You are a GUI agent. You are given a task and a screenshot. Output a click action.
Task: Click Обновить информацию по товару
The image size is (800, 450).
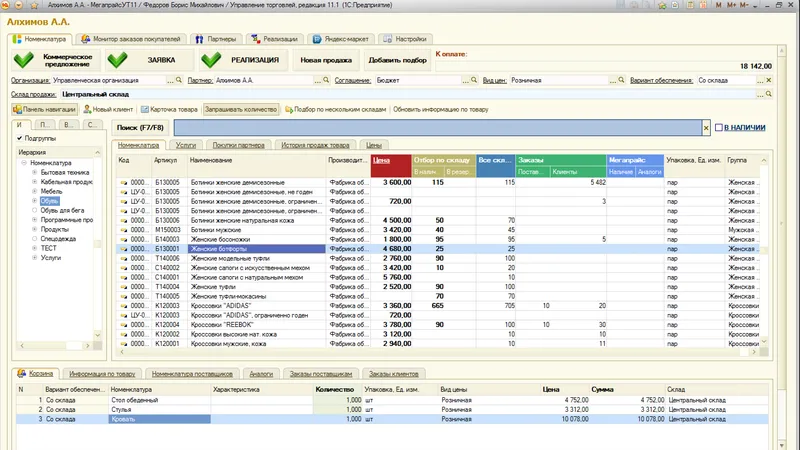(441, 109)
